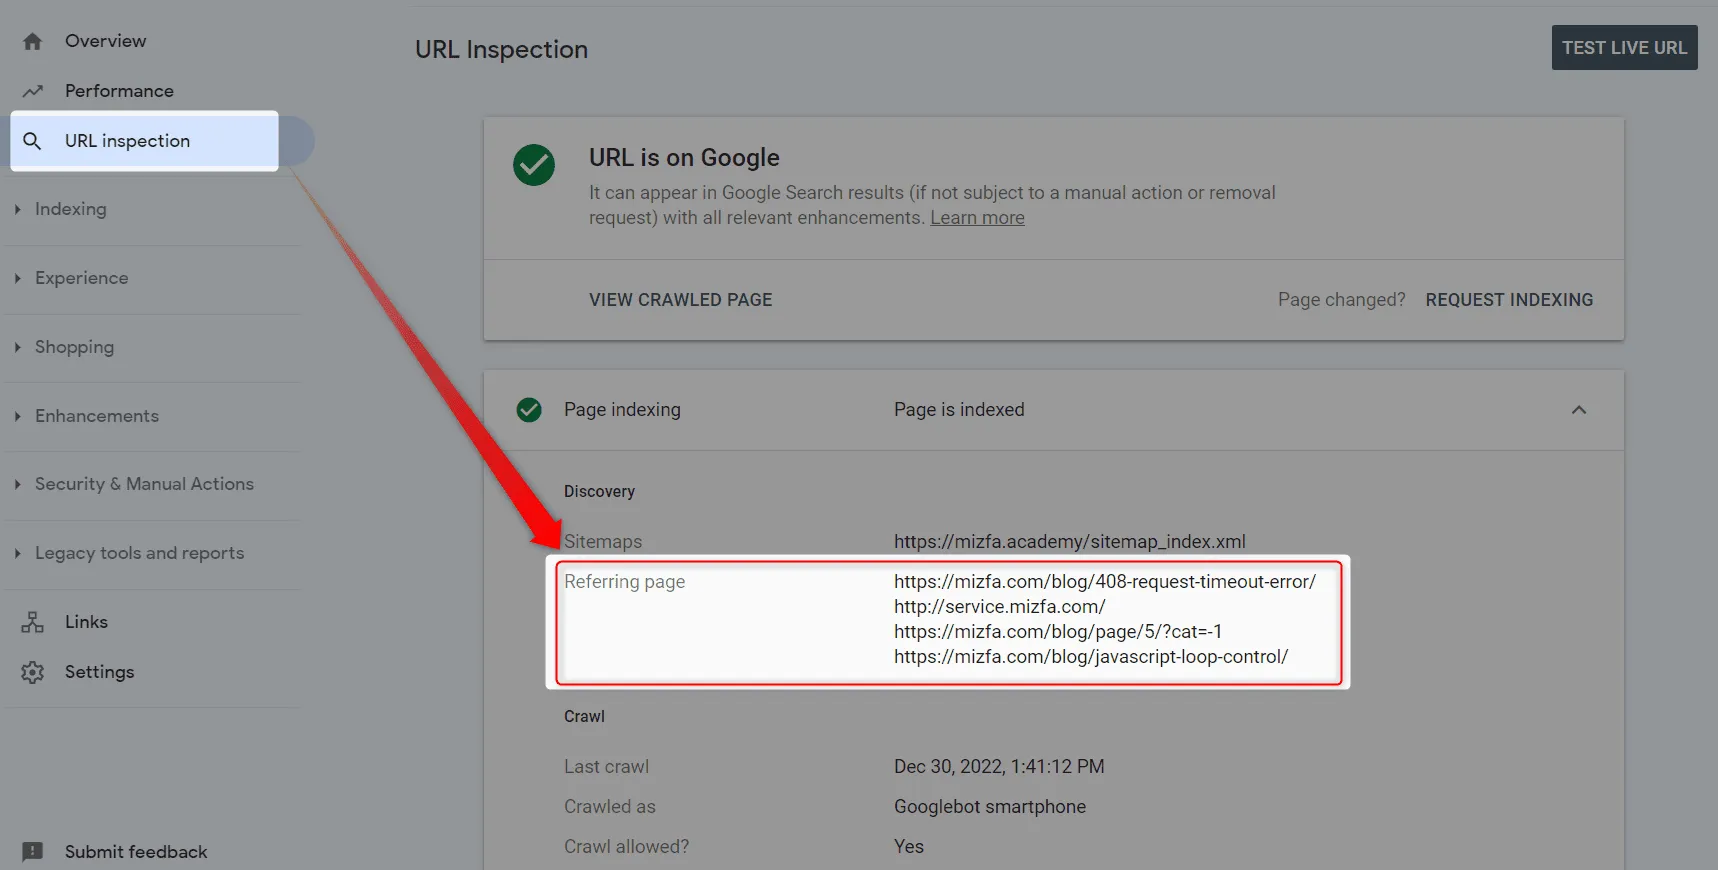Expand the Experience section
1718x870 pixels.
pyautogui.click(x=72, y=278)
